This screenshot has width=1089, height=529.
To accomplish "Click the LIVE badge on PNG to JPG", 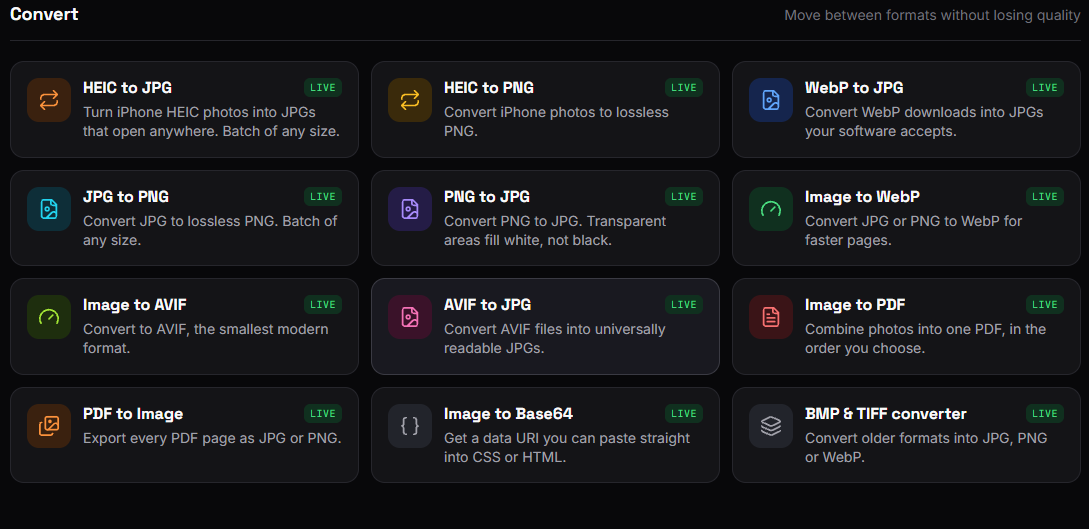I will click(x=684, y=196).
